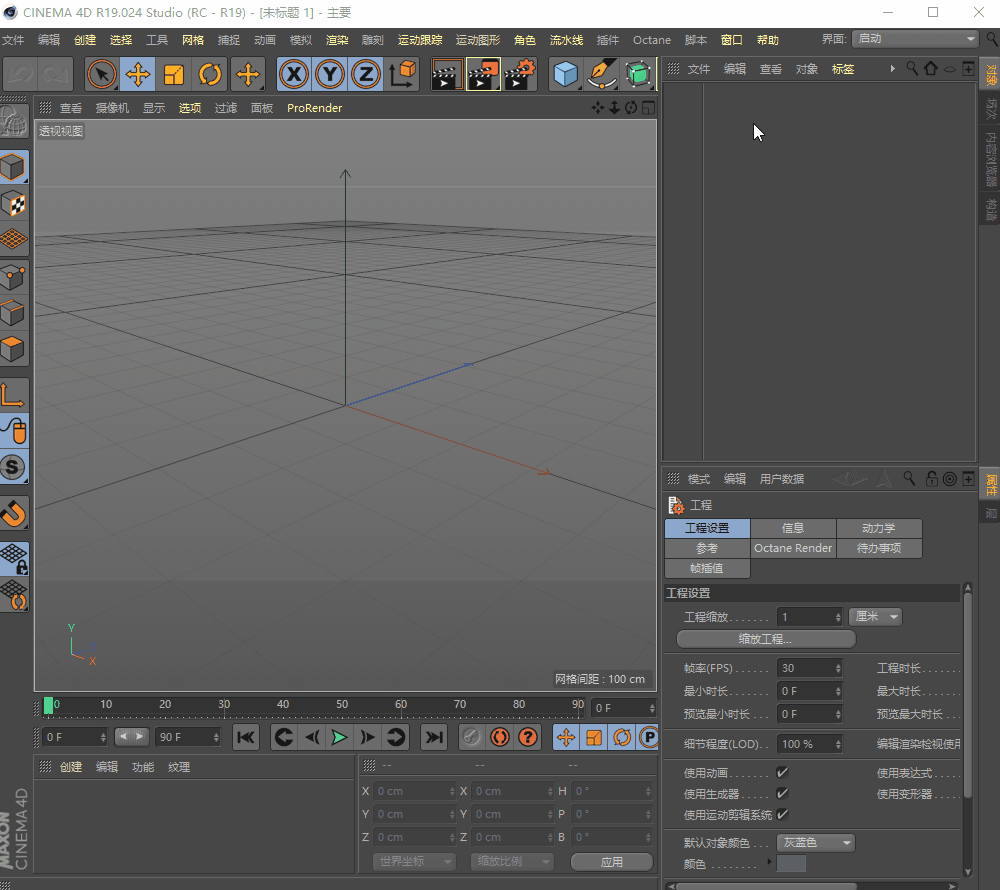This screenshot has width=1000, height=890.
Task: Enable snap magnet icon
Action: [14, 513]
